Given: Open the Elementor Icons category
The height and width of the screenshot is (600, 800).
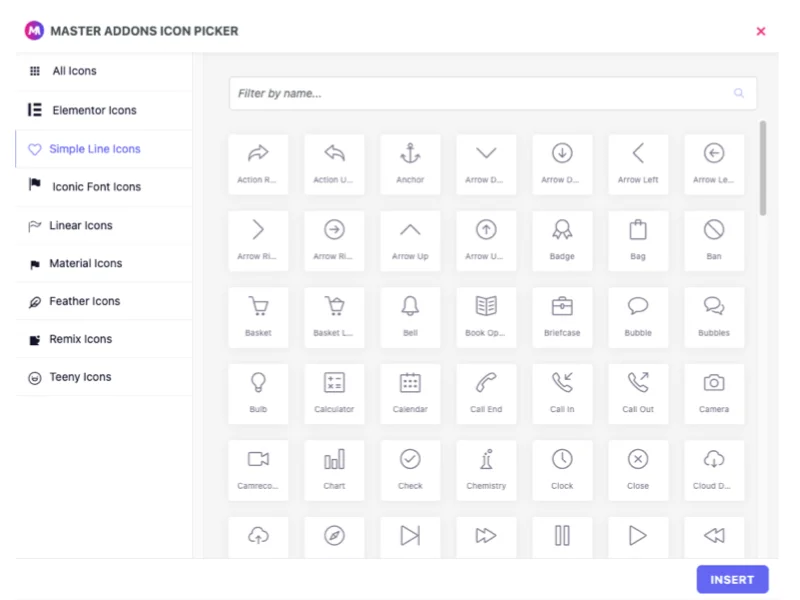Looking at the screenshot, I should tap(104, 110).
